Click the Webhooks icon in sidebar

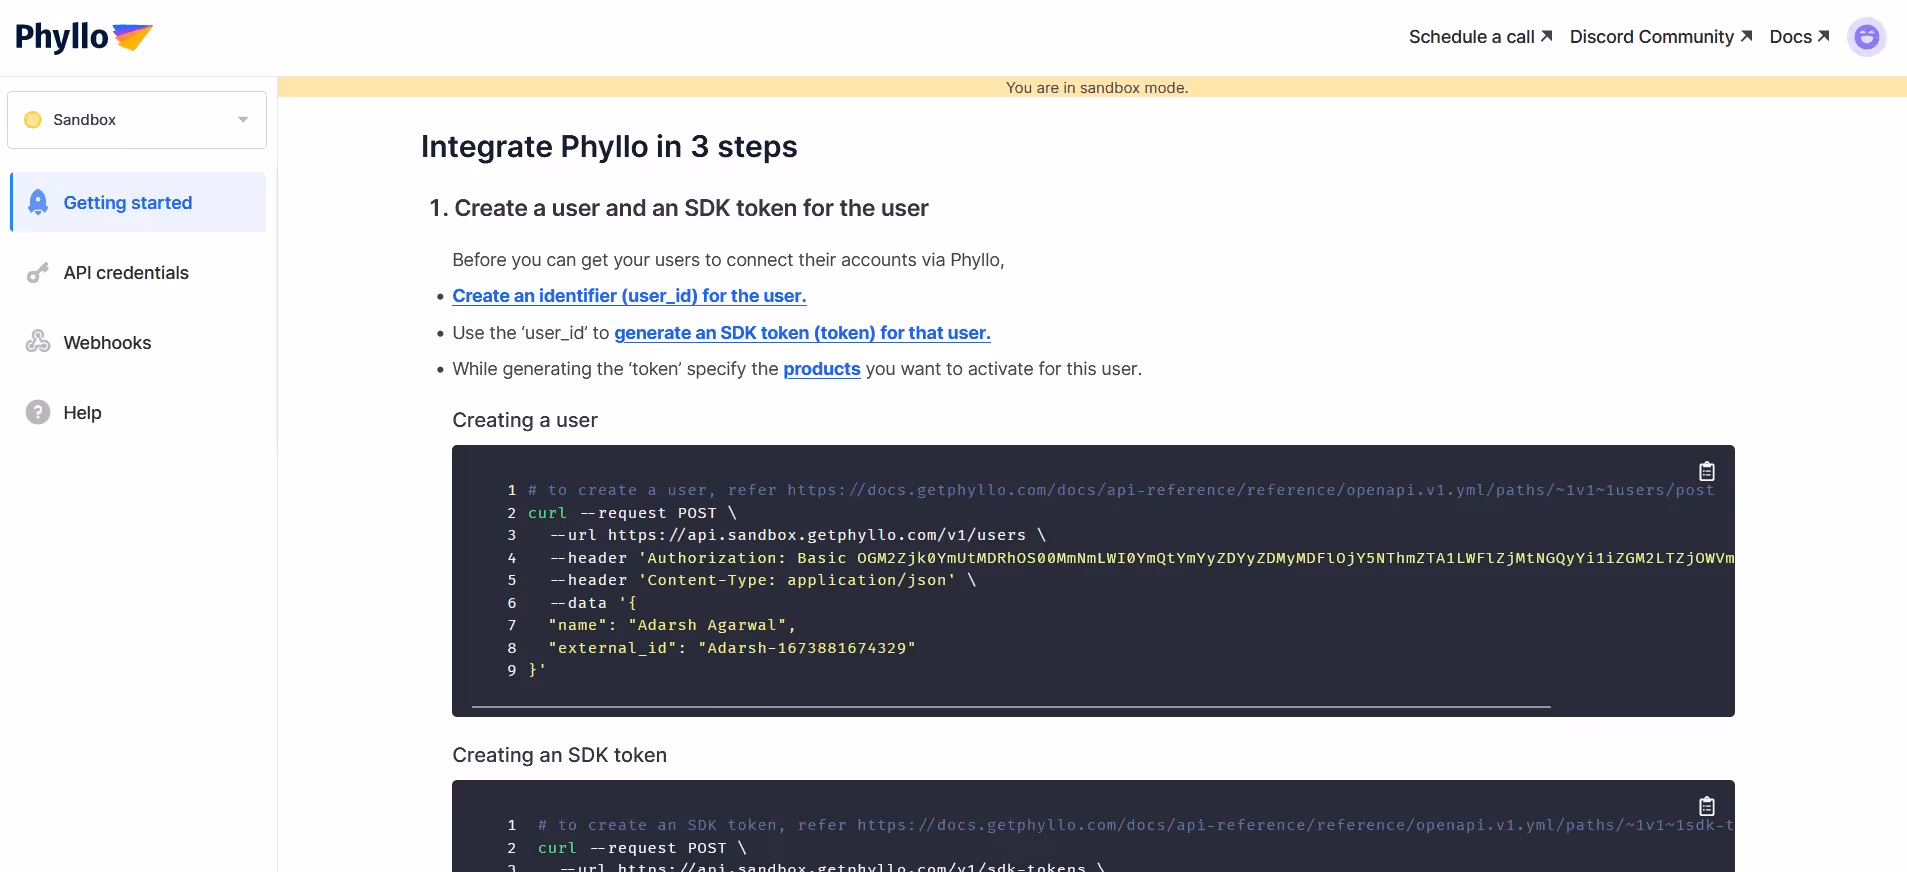[38, 342]
